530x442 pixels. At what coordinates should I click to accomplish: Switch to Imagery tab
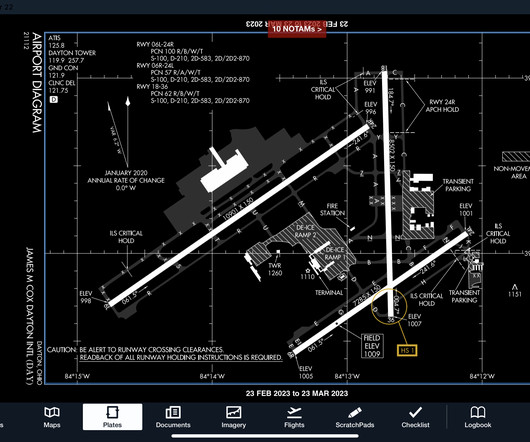click(234, 417)
